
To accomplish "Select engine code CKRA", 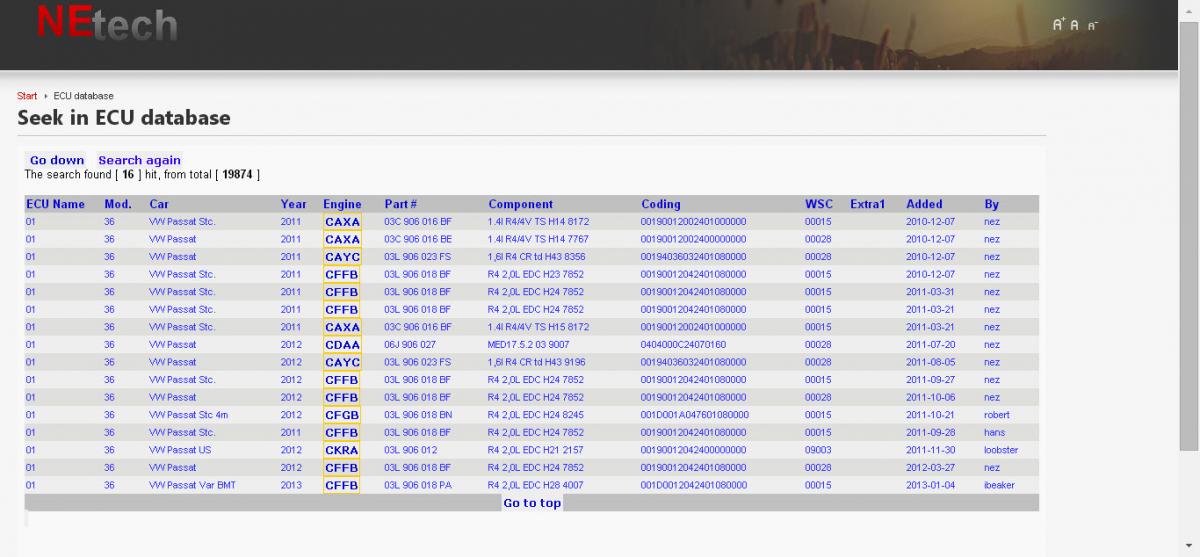I will (342, 450).
